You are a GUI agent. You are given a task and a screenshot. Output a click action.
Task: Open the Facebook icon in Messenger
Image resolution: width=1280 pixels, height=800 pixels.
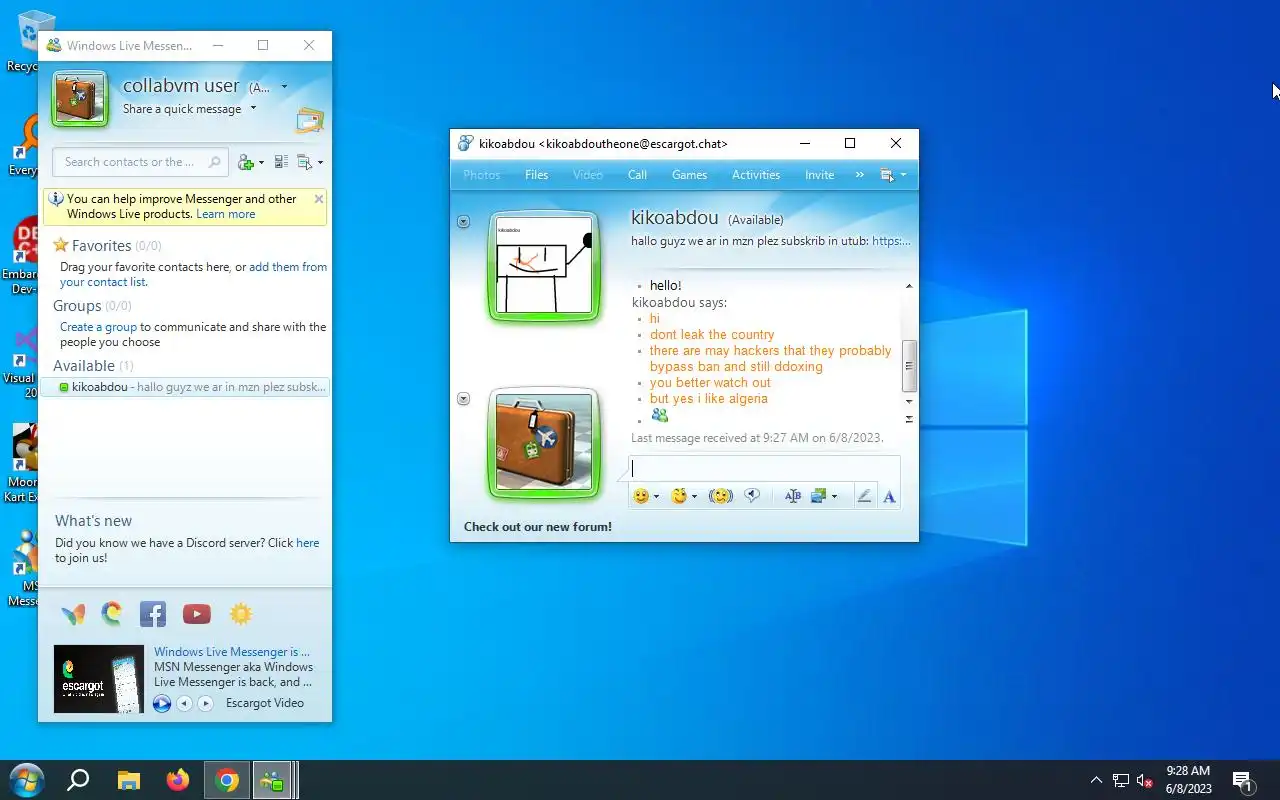[x=153, y=614]
